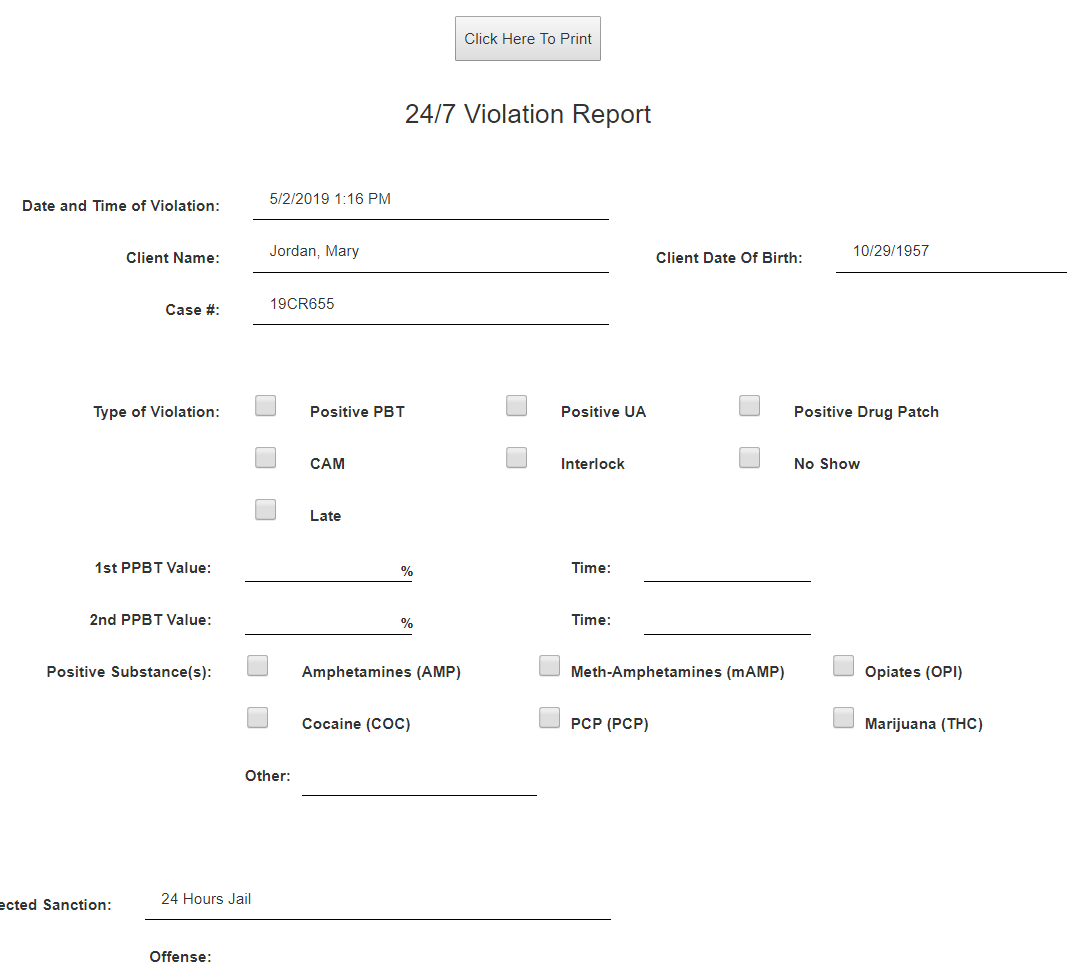
Task: Tick the CAM violation checkbox
Action: tap(266, 458)
